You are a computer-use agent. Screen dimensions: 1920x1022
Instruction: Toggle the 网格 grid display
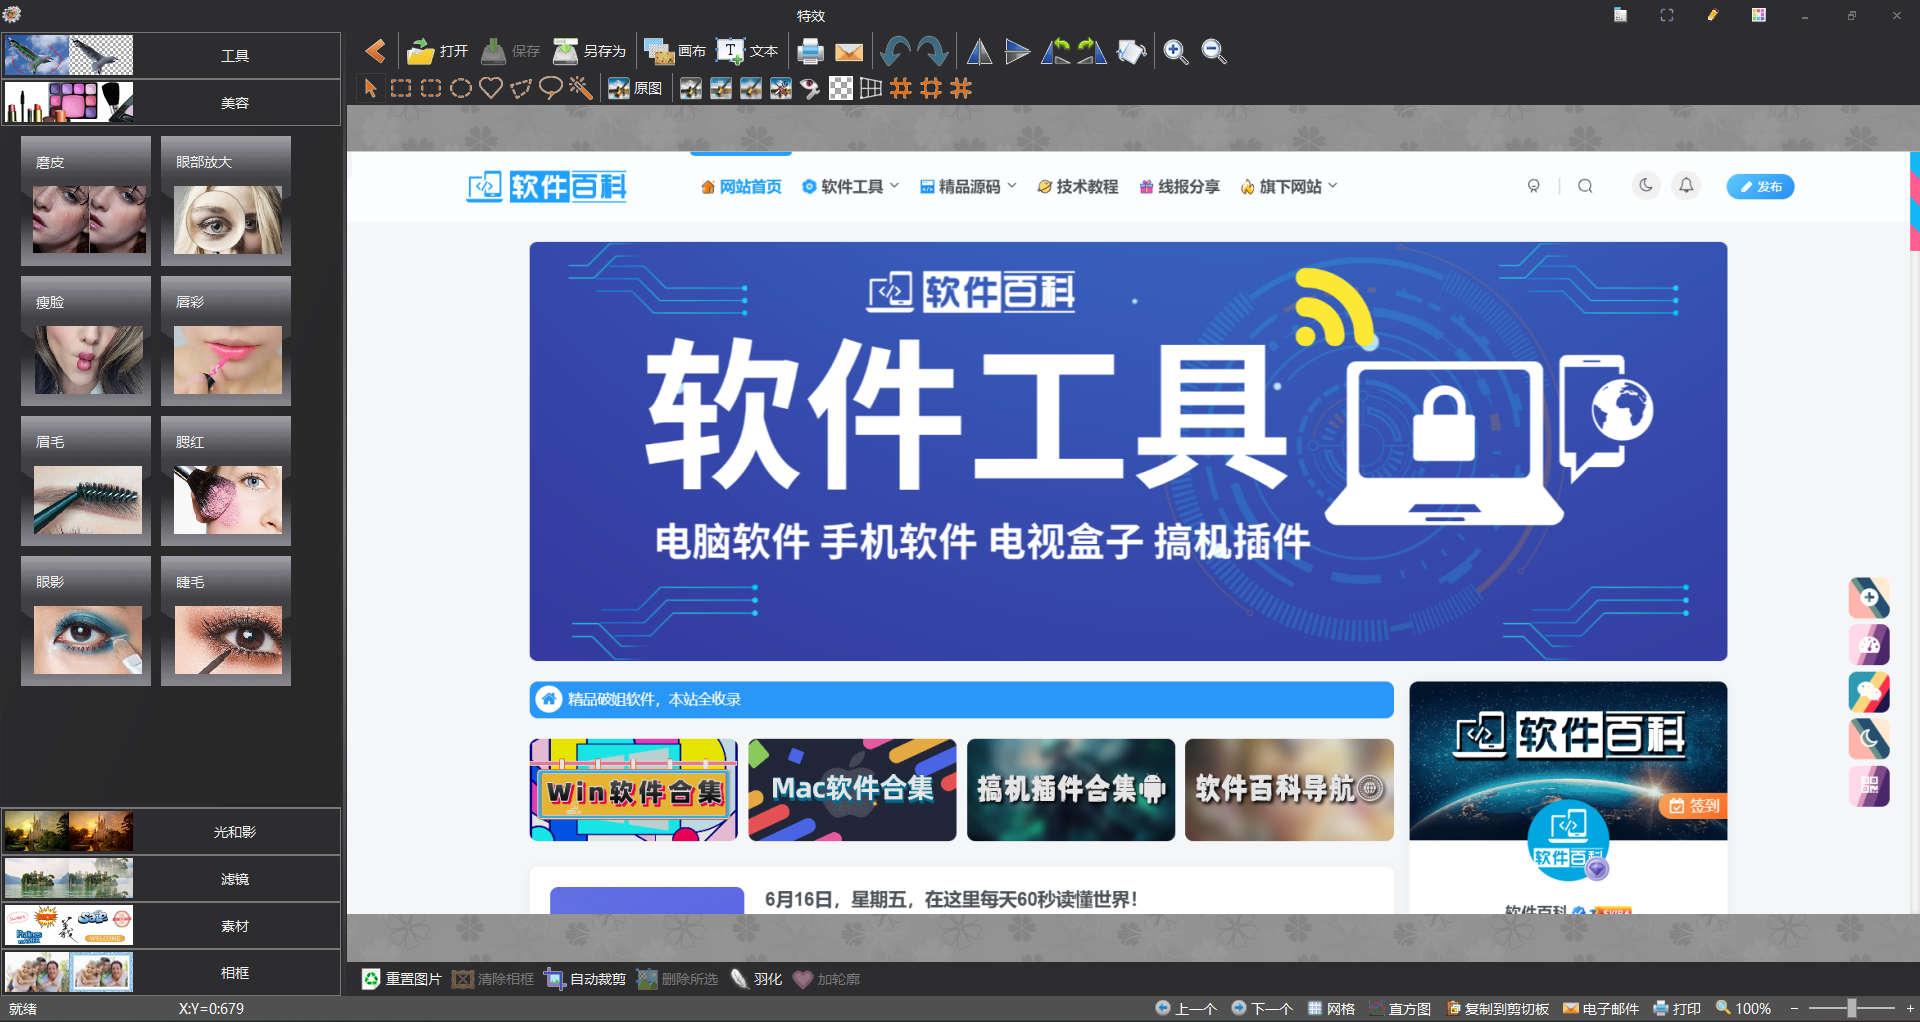pos(1329,1008)
